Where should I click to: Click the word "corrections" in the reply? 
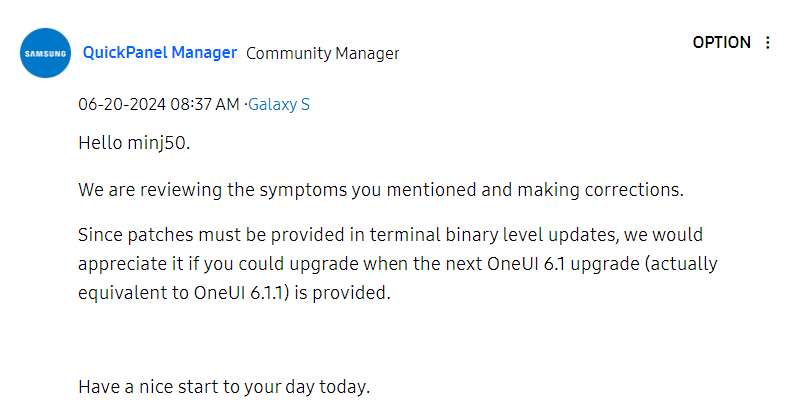click(x=636, y=189)
